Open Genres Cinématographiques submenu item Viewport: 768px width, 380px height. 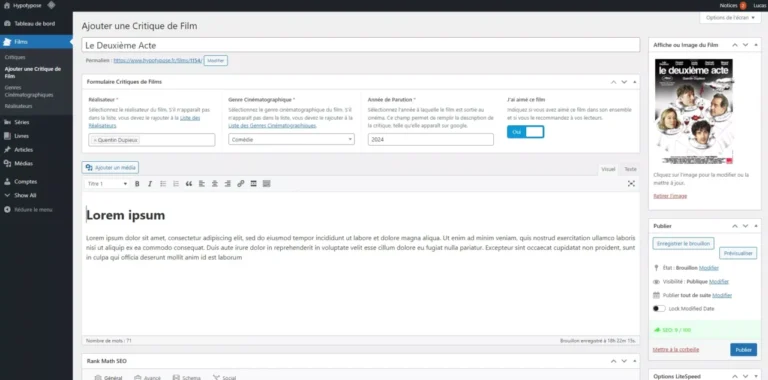point(29,91)
